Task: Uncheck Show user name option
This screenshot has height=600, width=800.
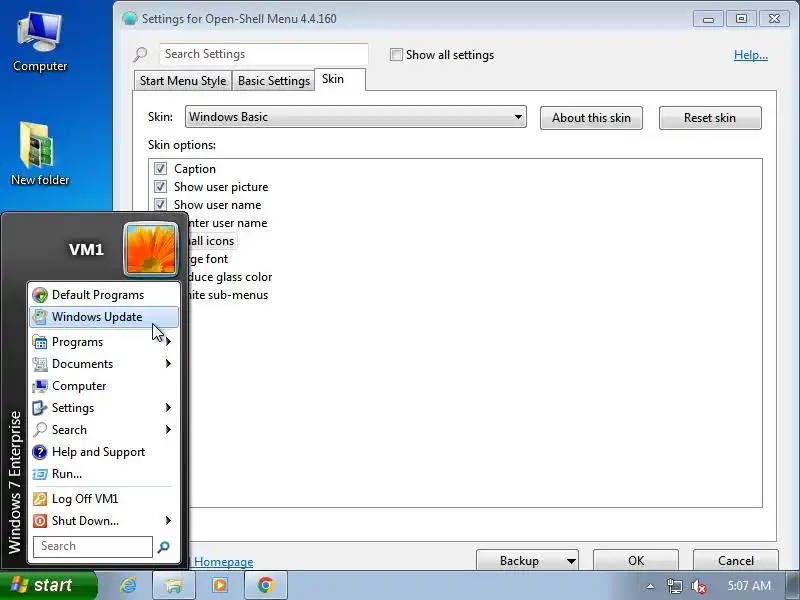Action: (160, 204)
